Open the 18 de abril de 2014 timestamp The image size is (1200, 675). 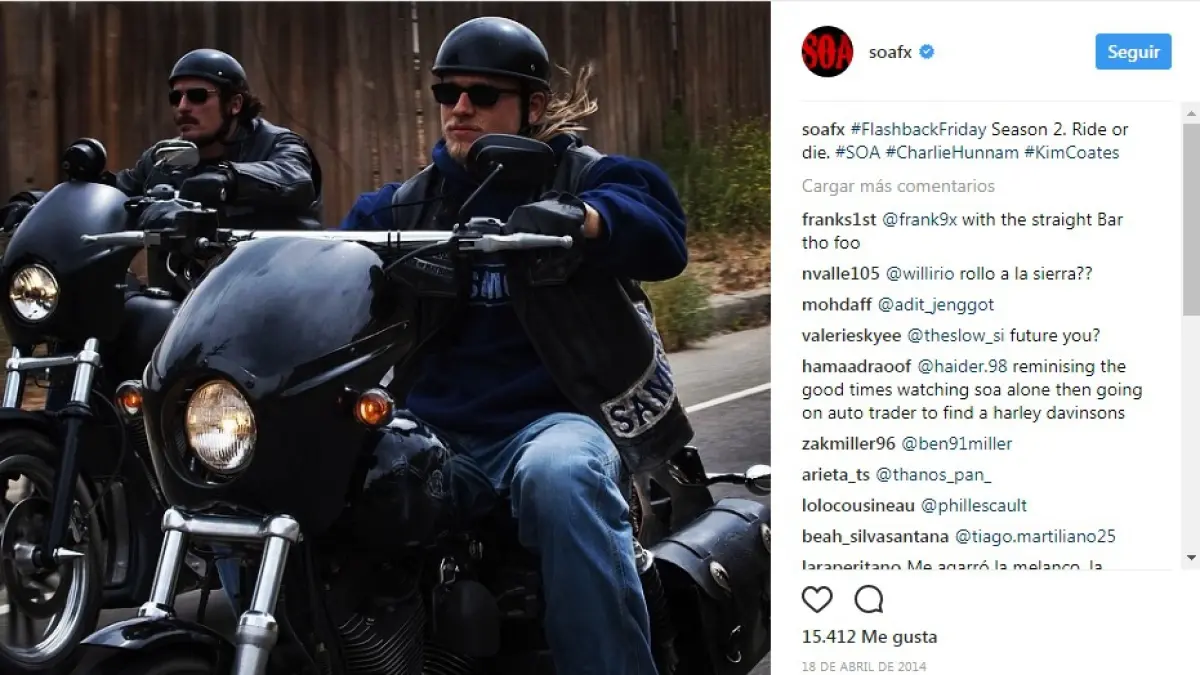pos(864,666)
